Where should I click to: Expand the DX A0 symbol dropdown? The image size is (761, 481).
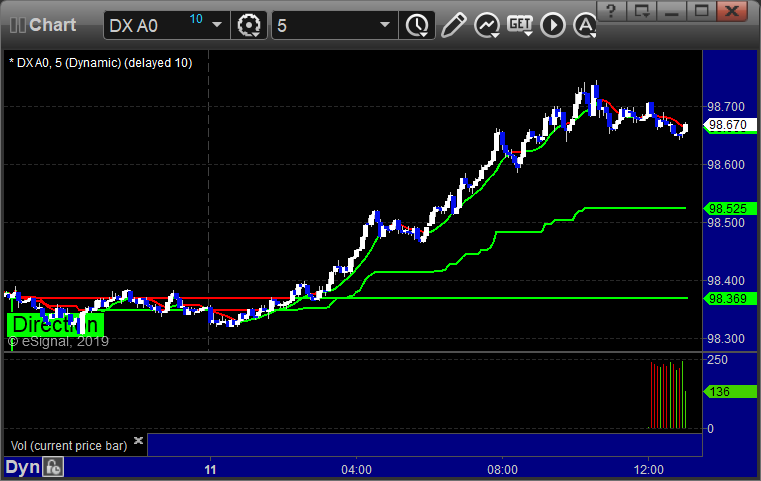point(218,25)
